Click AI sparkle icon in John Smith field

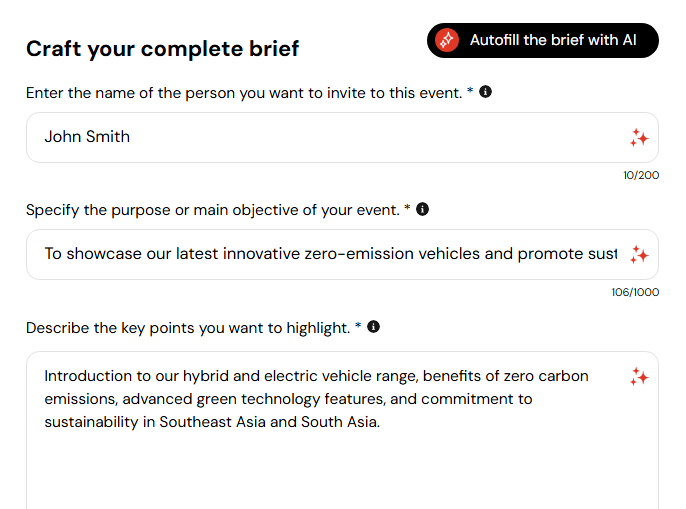click(639, 137)
